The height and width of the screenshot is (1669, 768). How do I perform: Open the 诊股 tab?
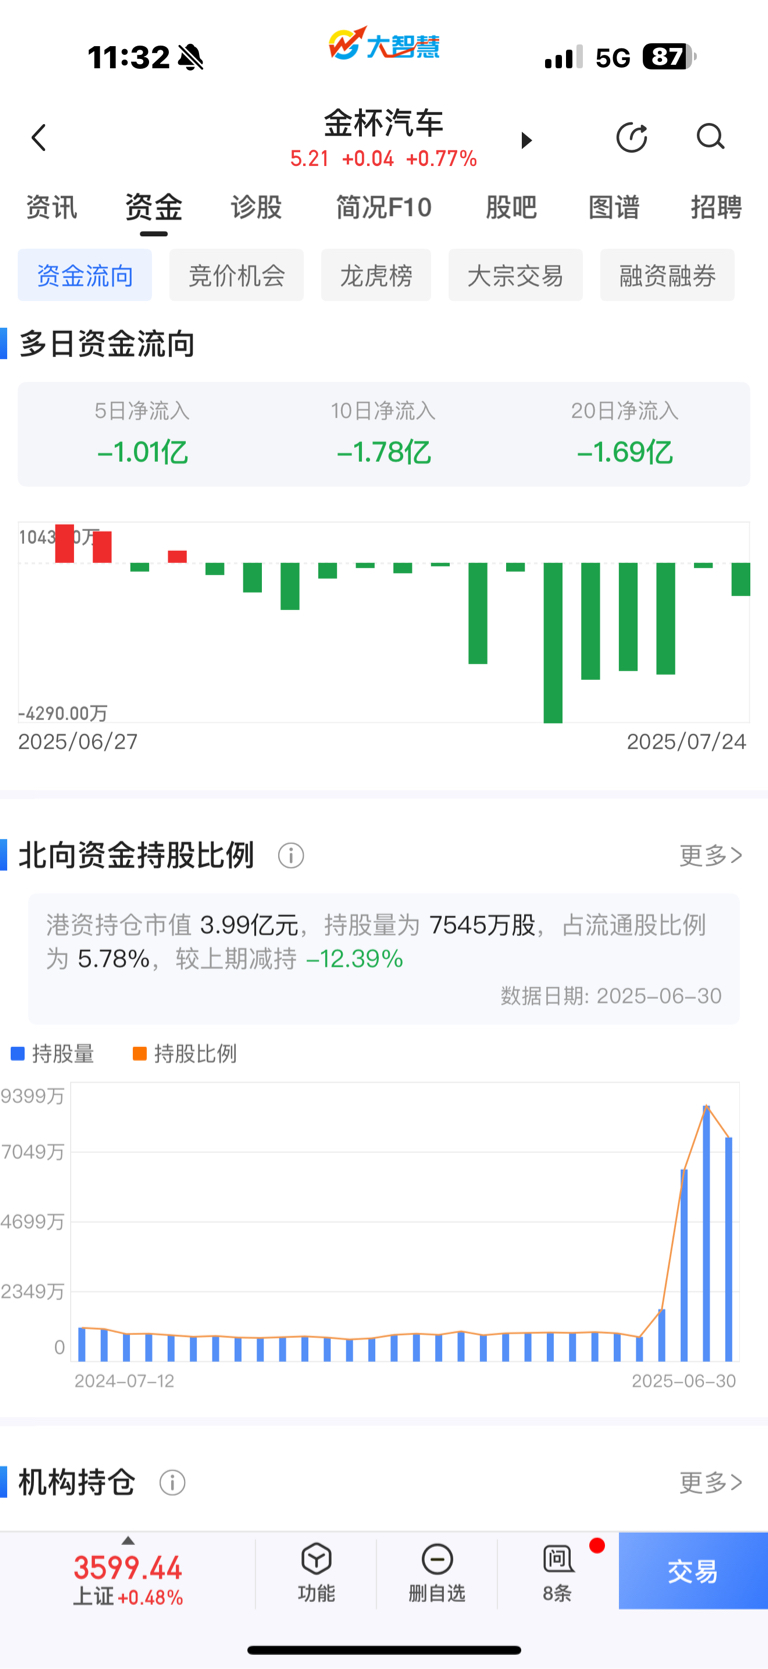point(256,207)
